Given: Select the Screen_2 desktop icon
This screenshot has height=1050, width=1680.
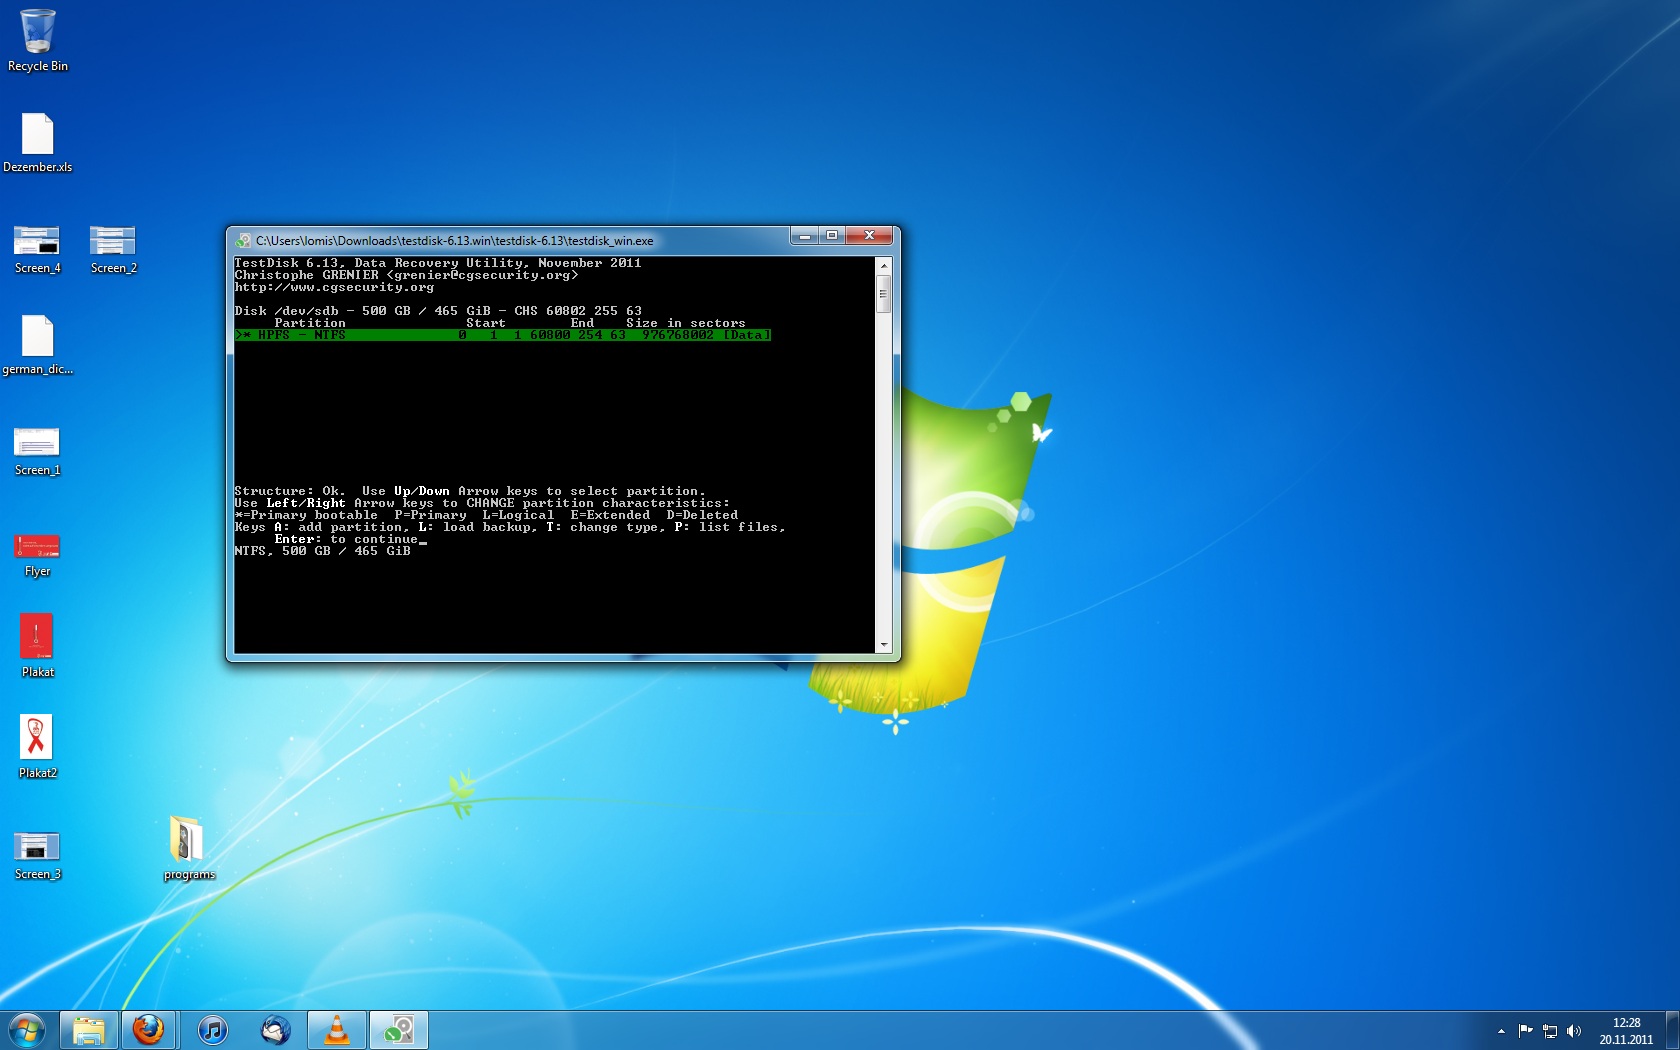Looking at the screenshot, I should 113,250.
